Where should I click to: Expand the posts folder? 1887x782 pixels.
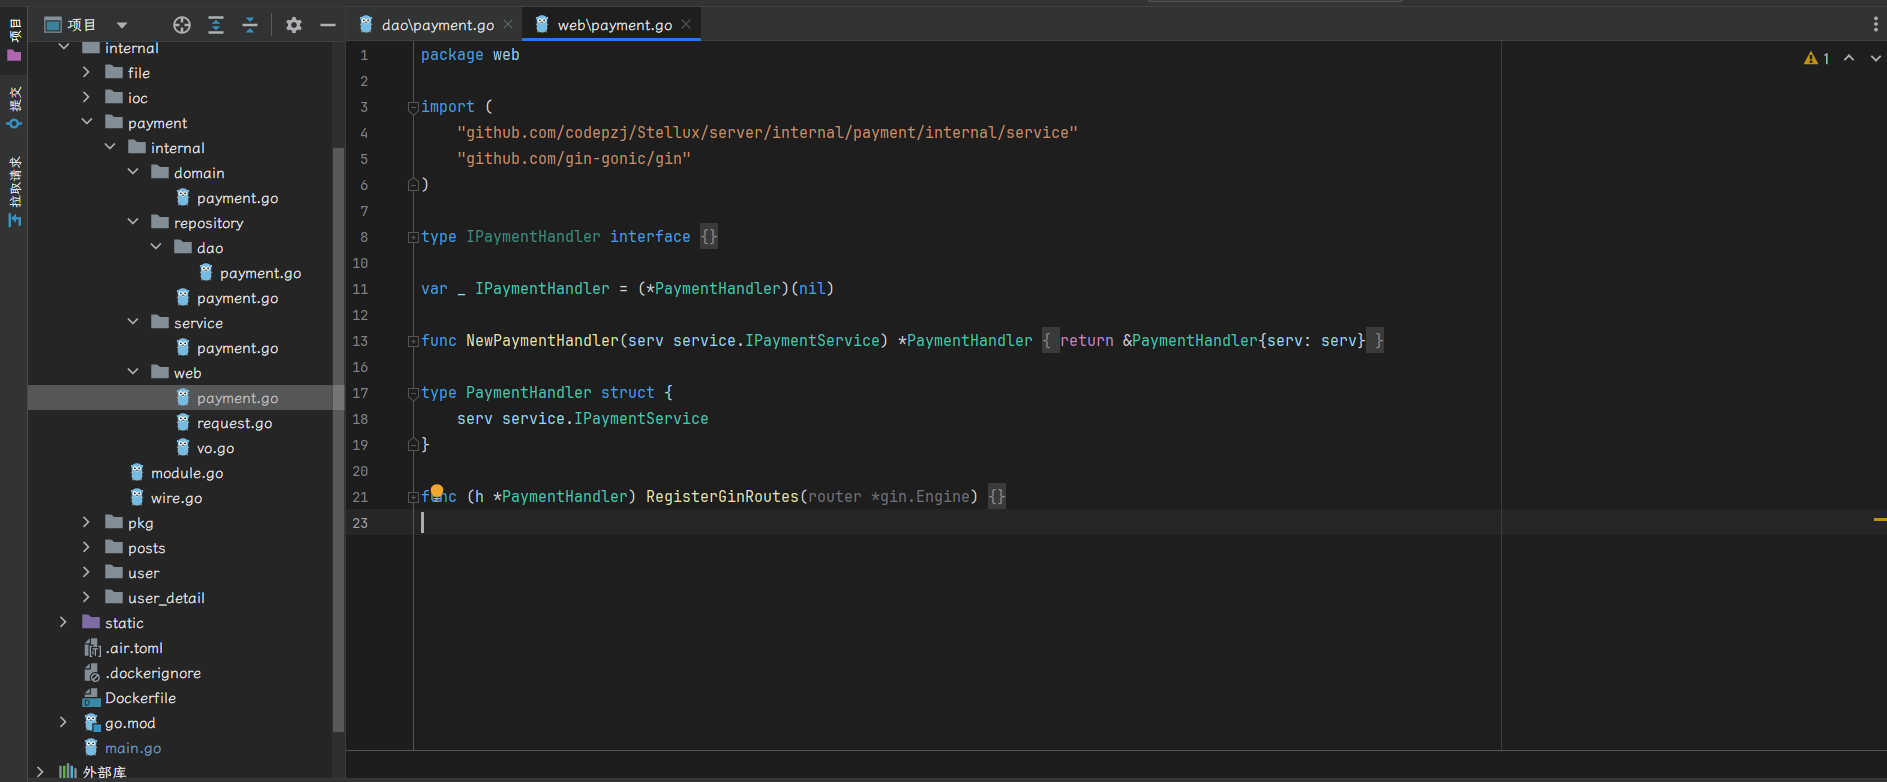click(87, 547)
